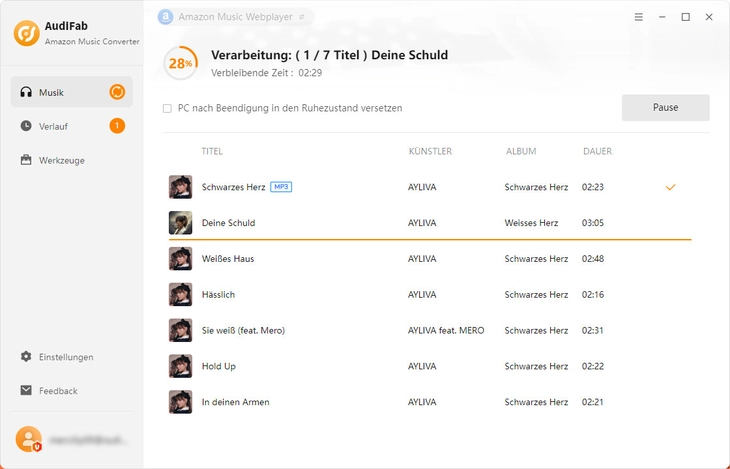Select the track title Schwarzes Herz
The image size is (730, 469).
(x=233, y=187)
